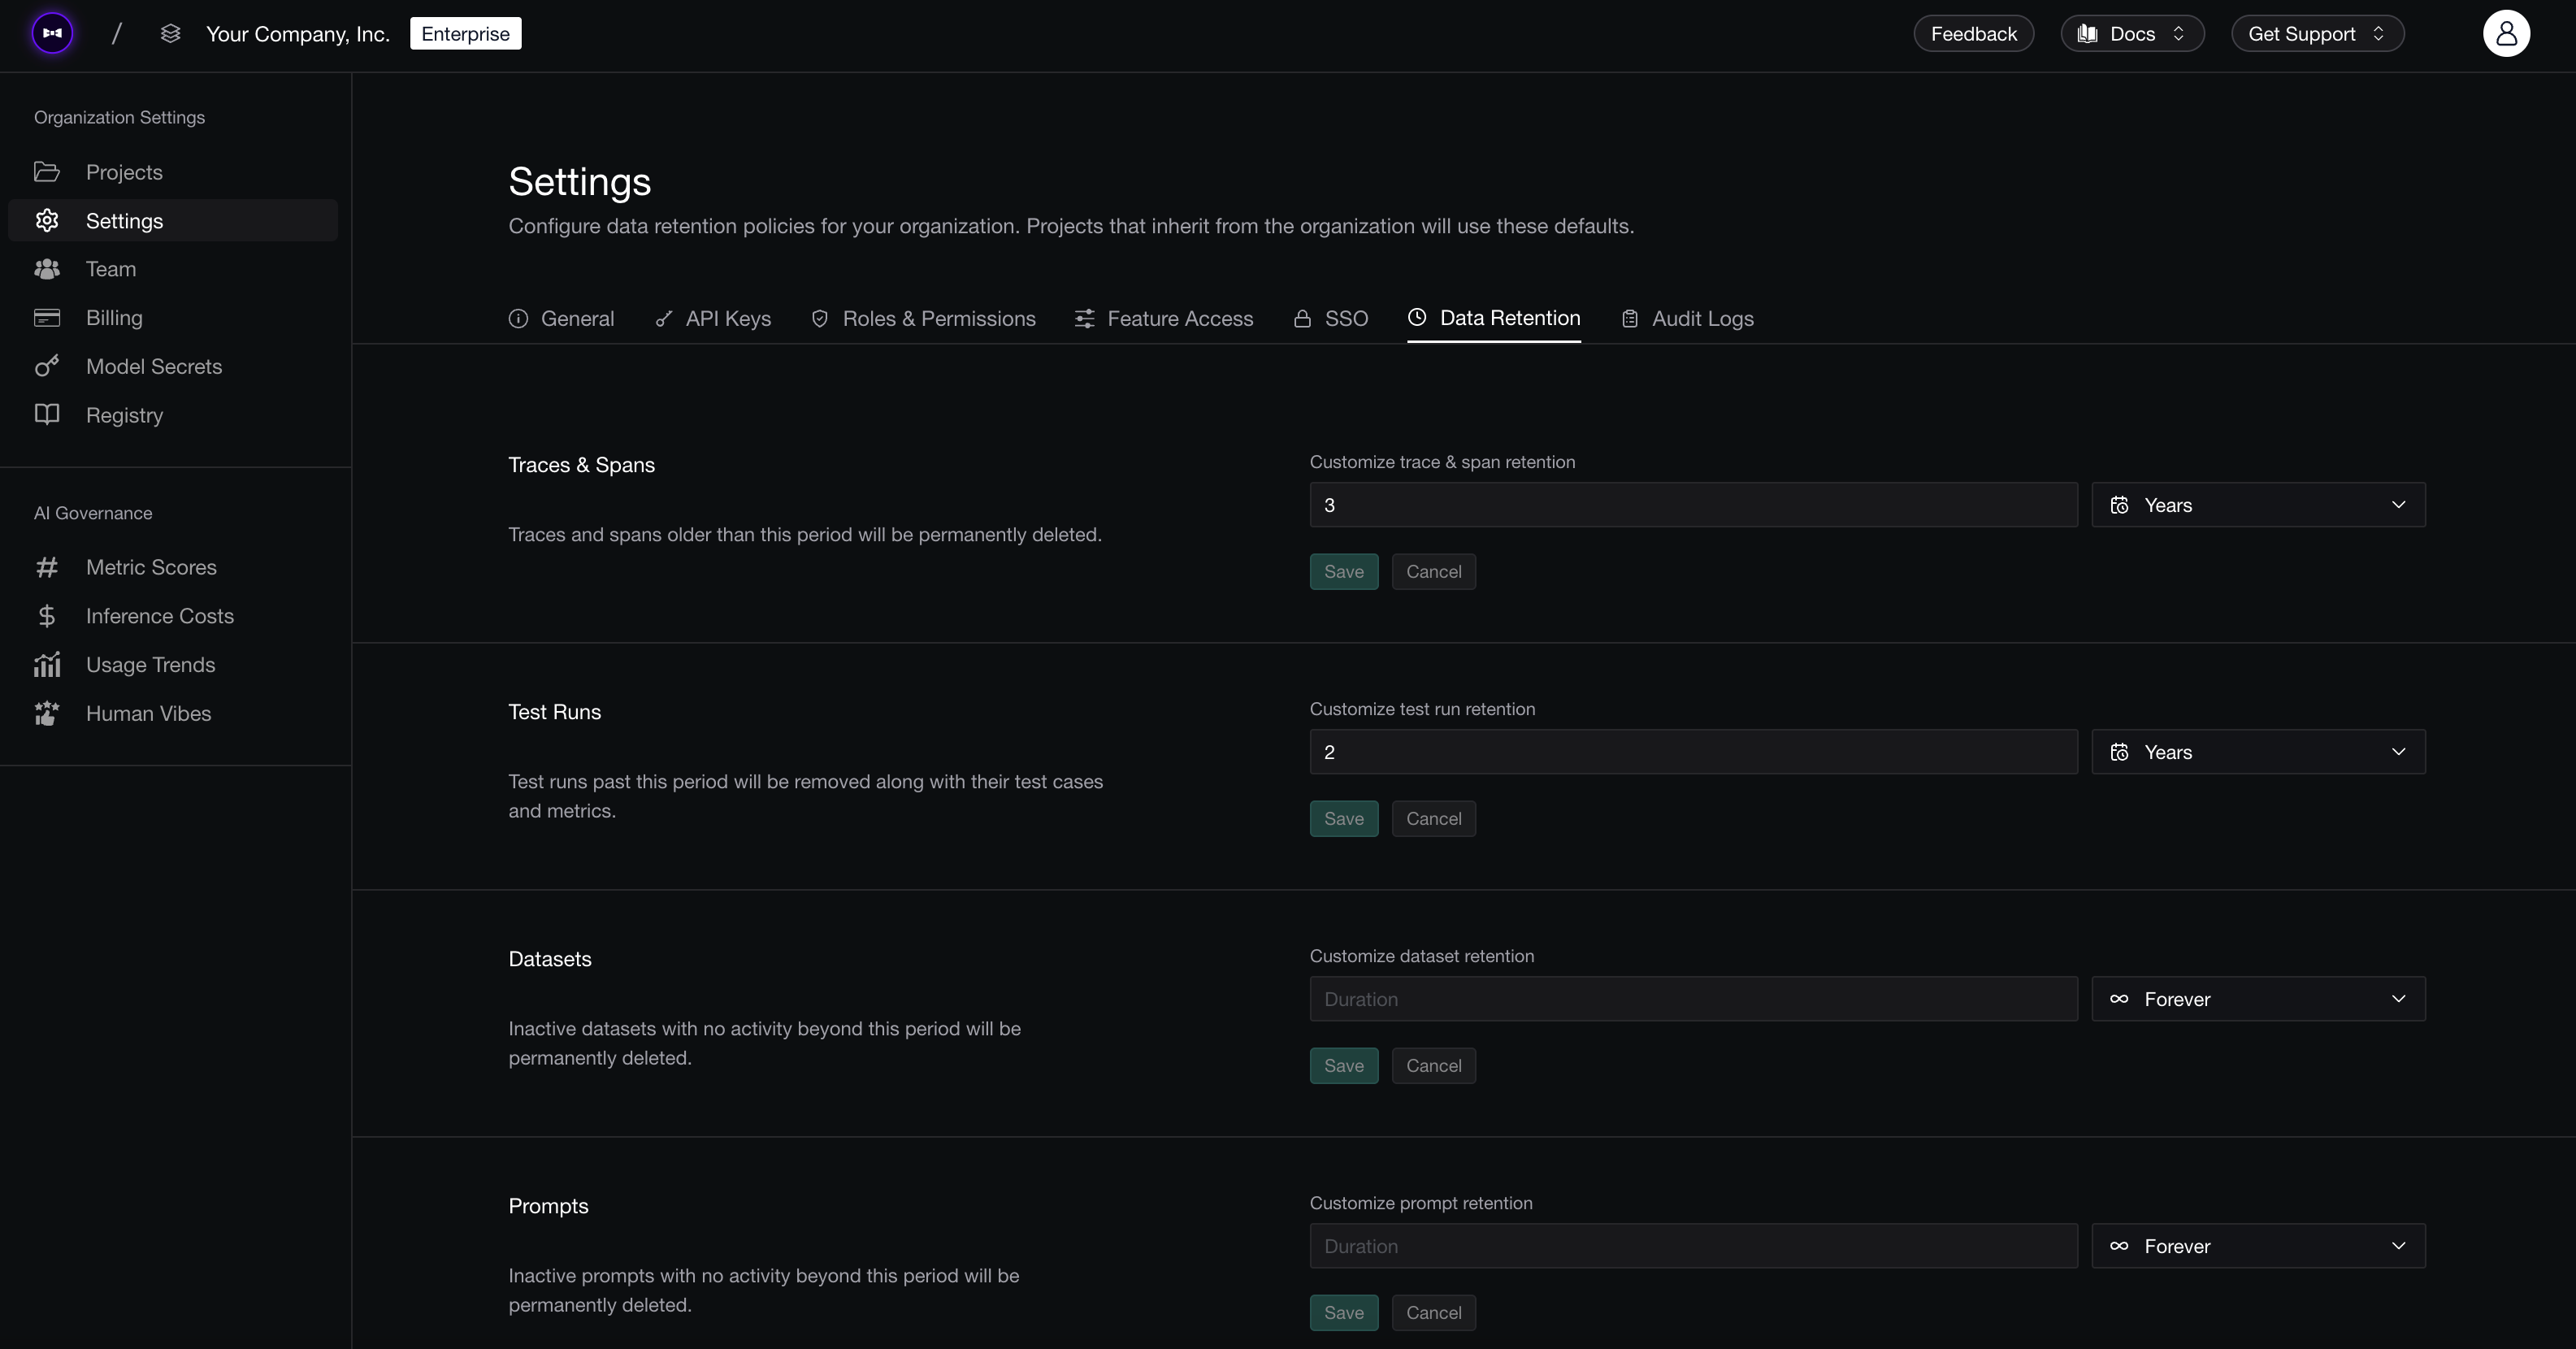
Task: Open Model Secrets in the sidebar
Action: click(x=173, y=366)
